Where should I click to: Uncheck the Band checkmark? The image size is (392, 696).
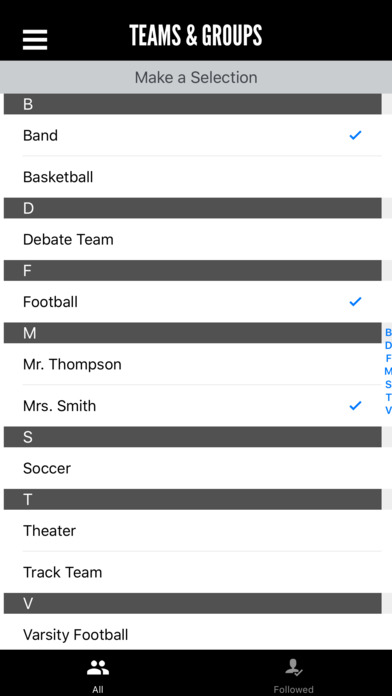(x=355, y=135)
